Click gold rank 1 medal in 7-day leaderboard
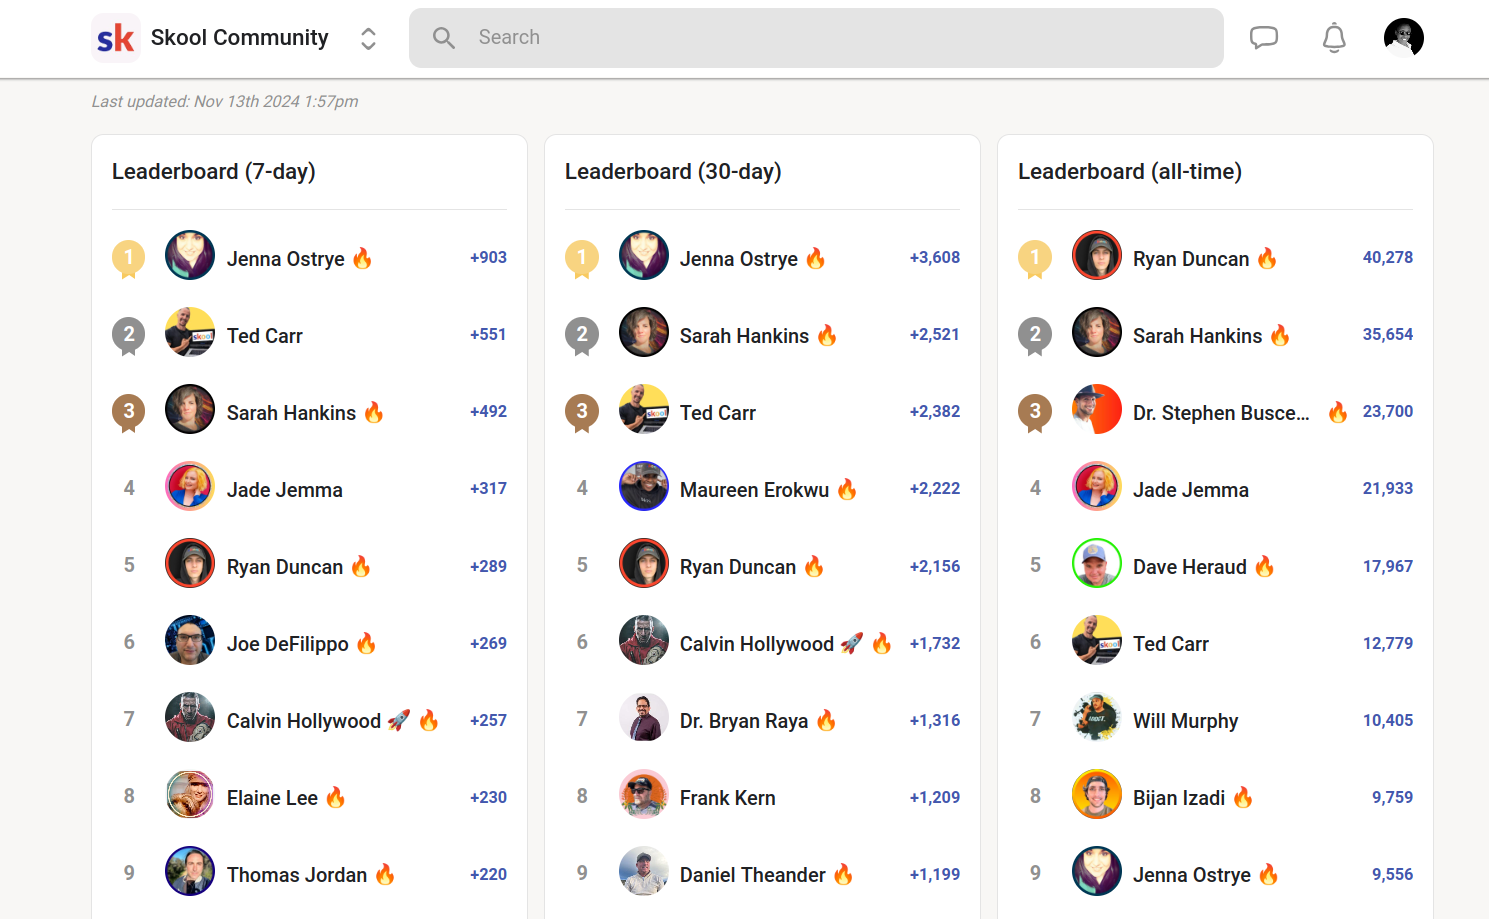Image resolution: width=1489 pixels, height=919 pixels. [x=129, y=259]
